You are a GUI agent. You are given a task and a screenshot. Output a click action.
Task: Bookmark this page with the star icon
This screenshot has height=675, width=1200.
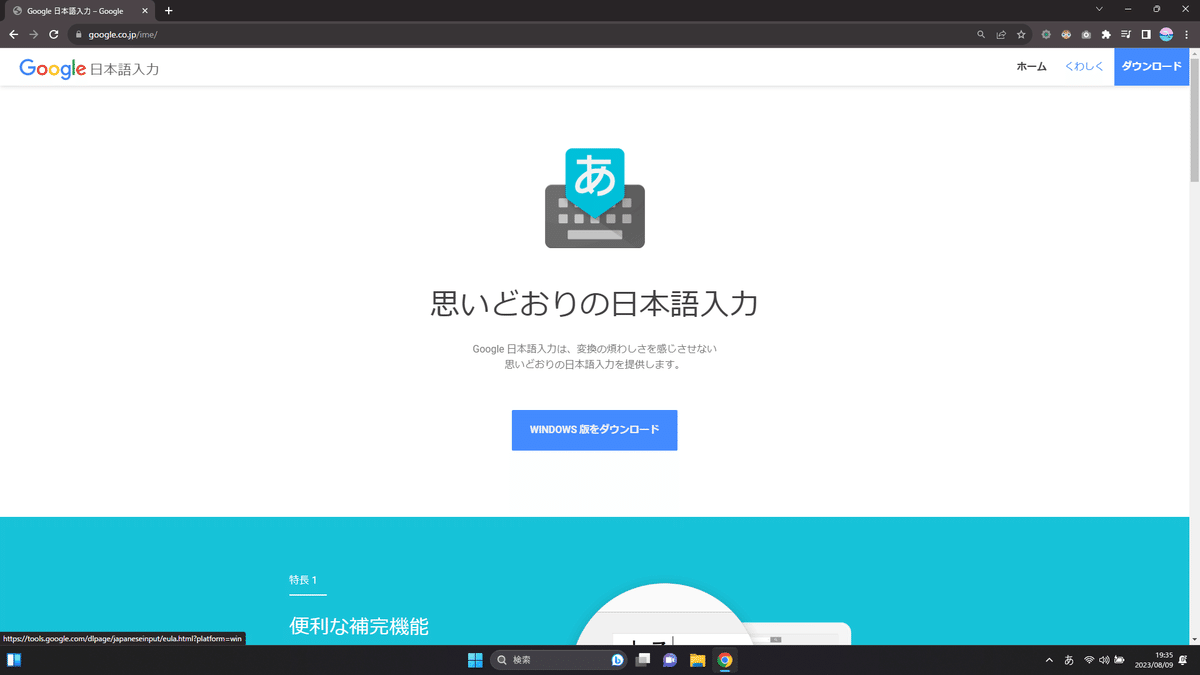coord(1021,34)
